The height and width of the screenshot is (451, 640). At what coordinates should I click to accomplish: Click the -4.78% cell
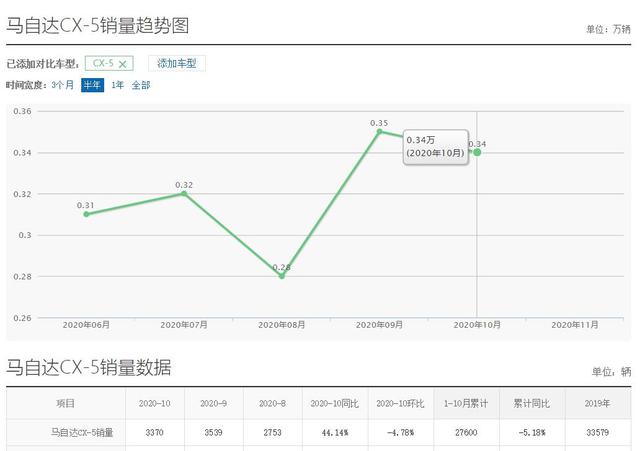click(400, 432)
